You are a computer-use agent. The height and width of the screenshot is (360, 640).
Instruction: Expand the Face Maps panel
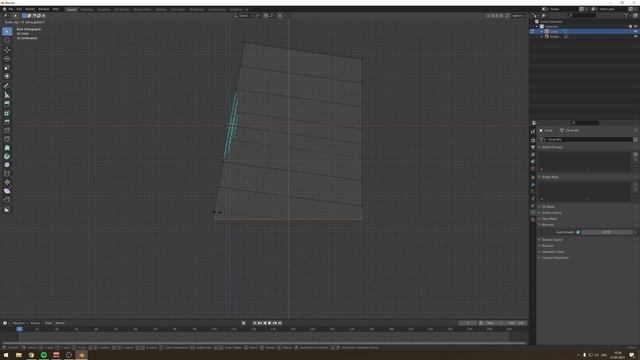tap(549, 219)
